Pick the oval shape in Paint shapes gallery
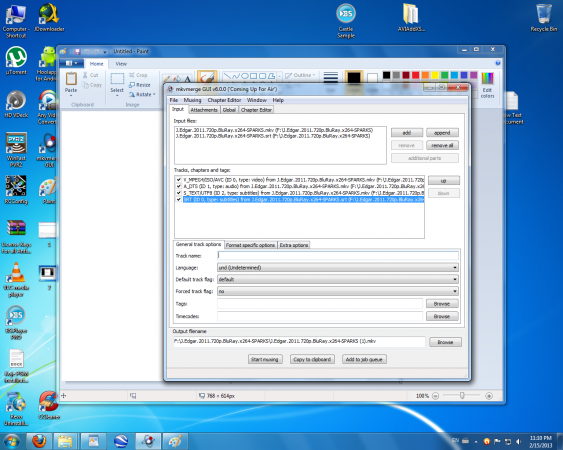The width and height of the screenshot is (563, 450). (245, 76)
